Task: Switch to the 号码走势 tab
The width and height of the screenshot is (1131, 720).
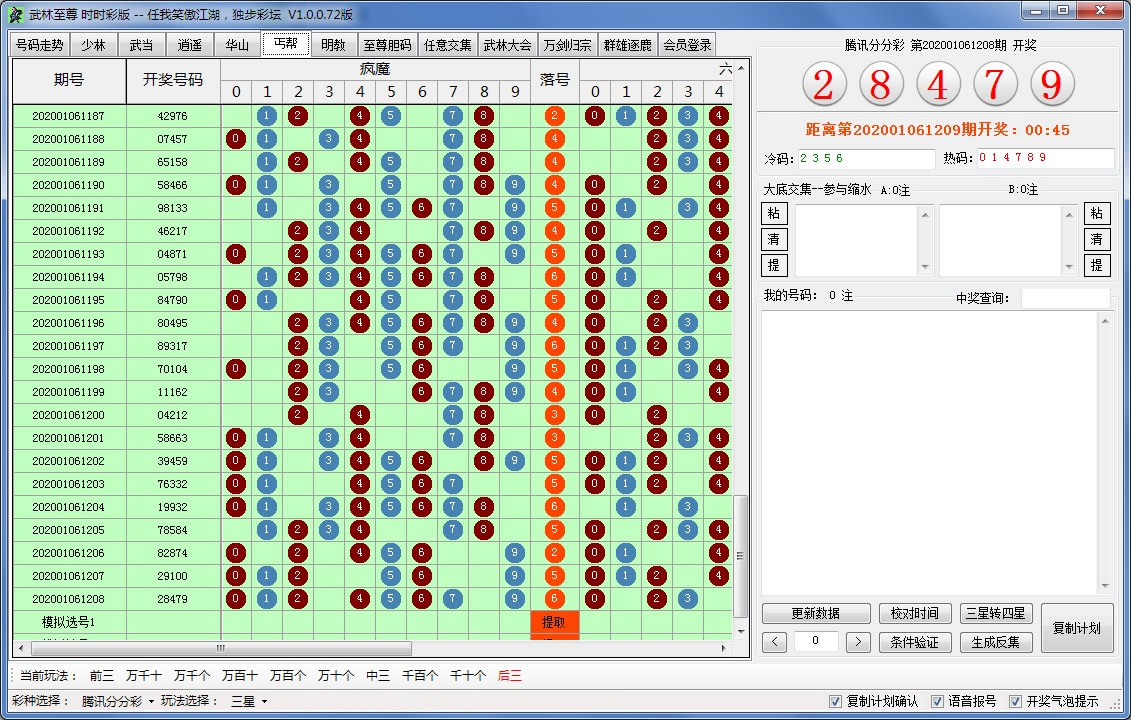Action: [40, 45]
